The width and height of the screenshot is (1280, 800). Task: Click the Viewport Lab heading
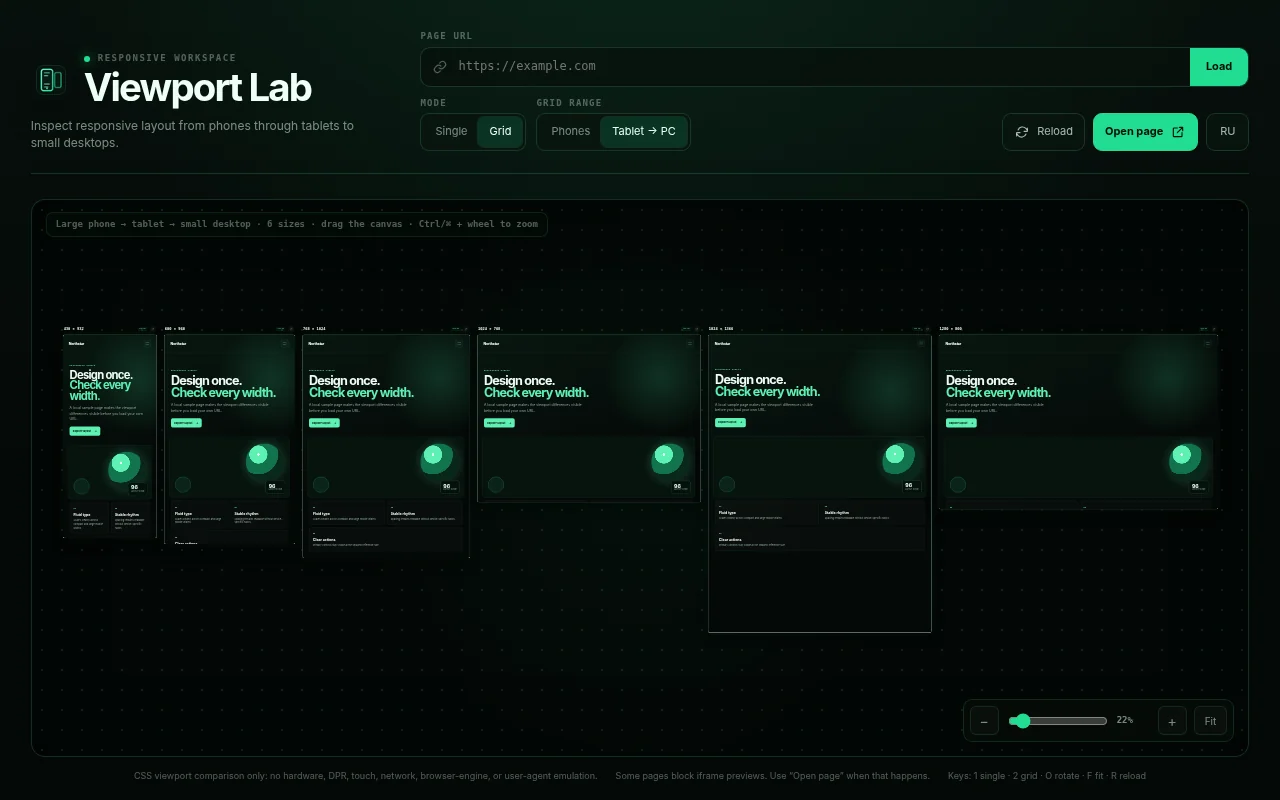click(198, 88)
